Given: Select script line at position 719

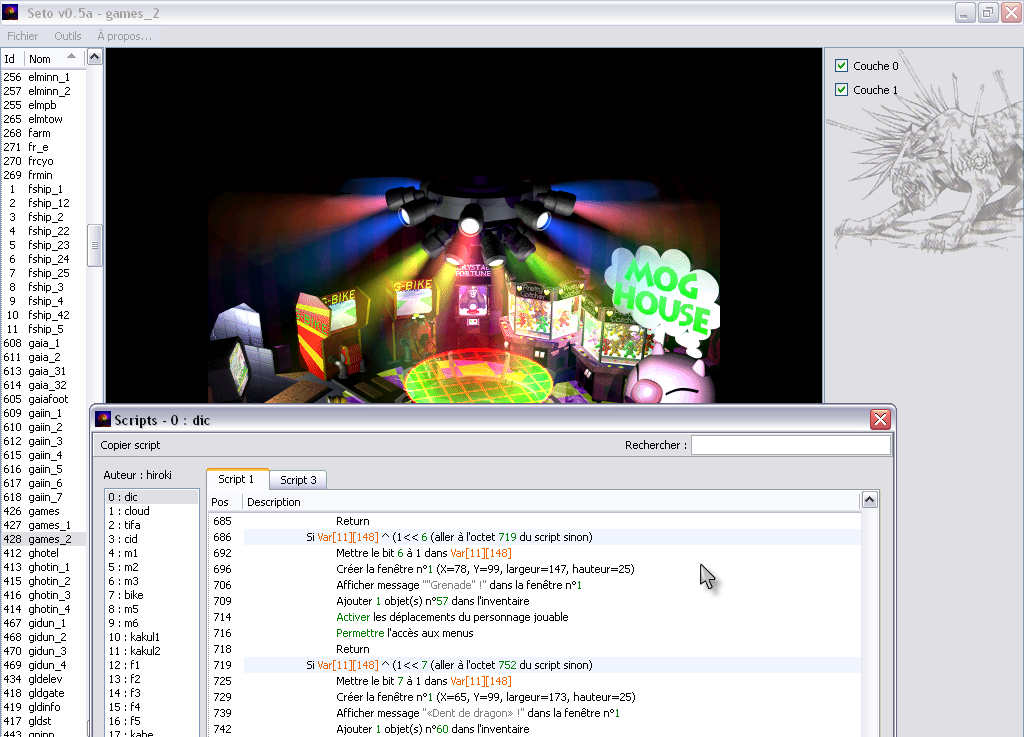Looking at the screenshot, I should click(x=534, y=665).
